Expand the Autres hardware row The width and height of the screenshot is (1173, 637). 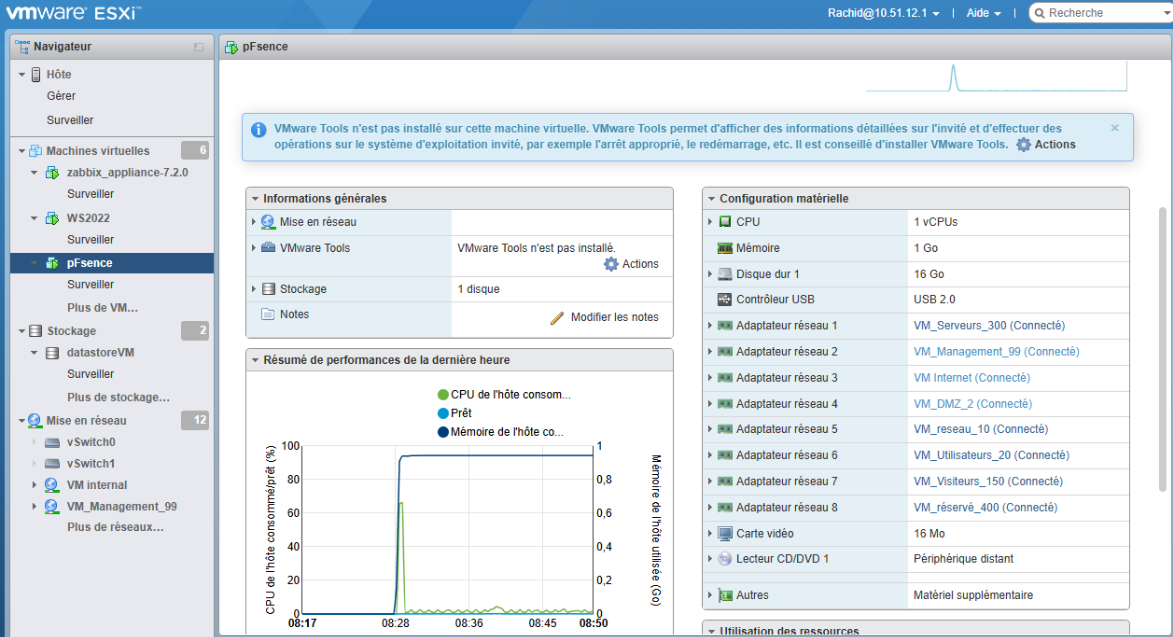click(x=710, y=596)
